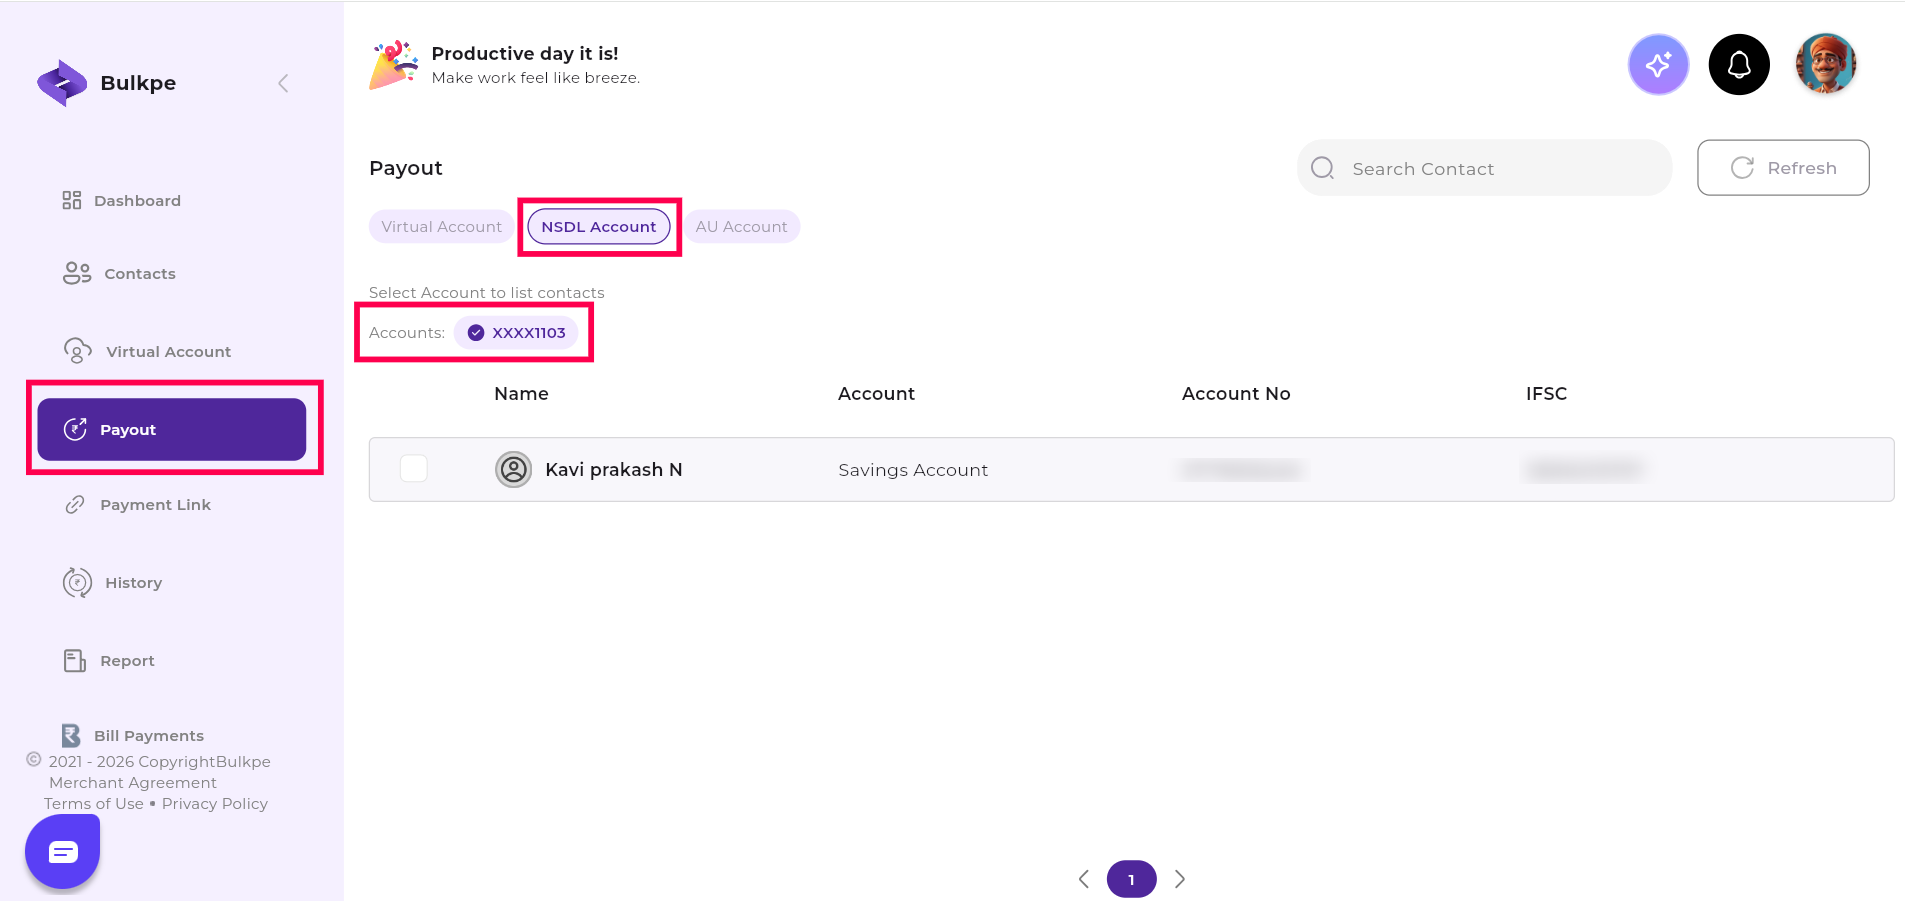Screen dimensions: 1905x901
Task: Toggle the XXXX1103 account selection chip
Action: (x=516, y=333)
